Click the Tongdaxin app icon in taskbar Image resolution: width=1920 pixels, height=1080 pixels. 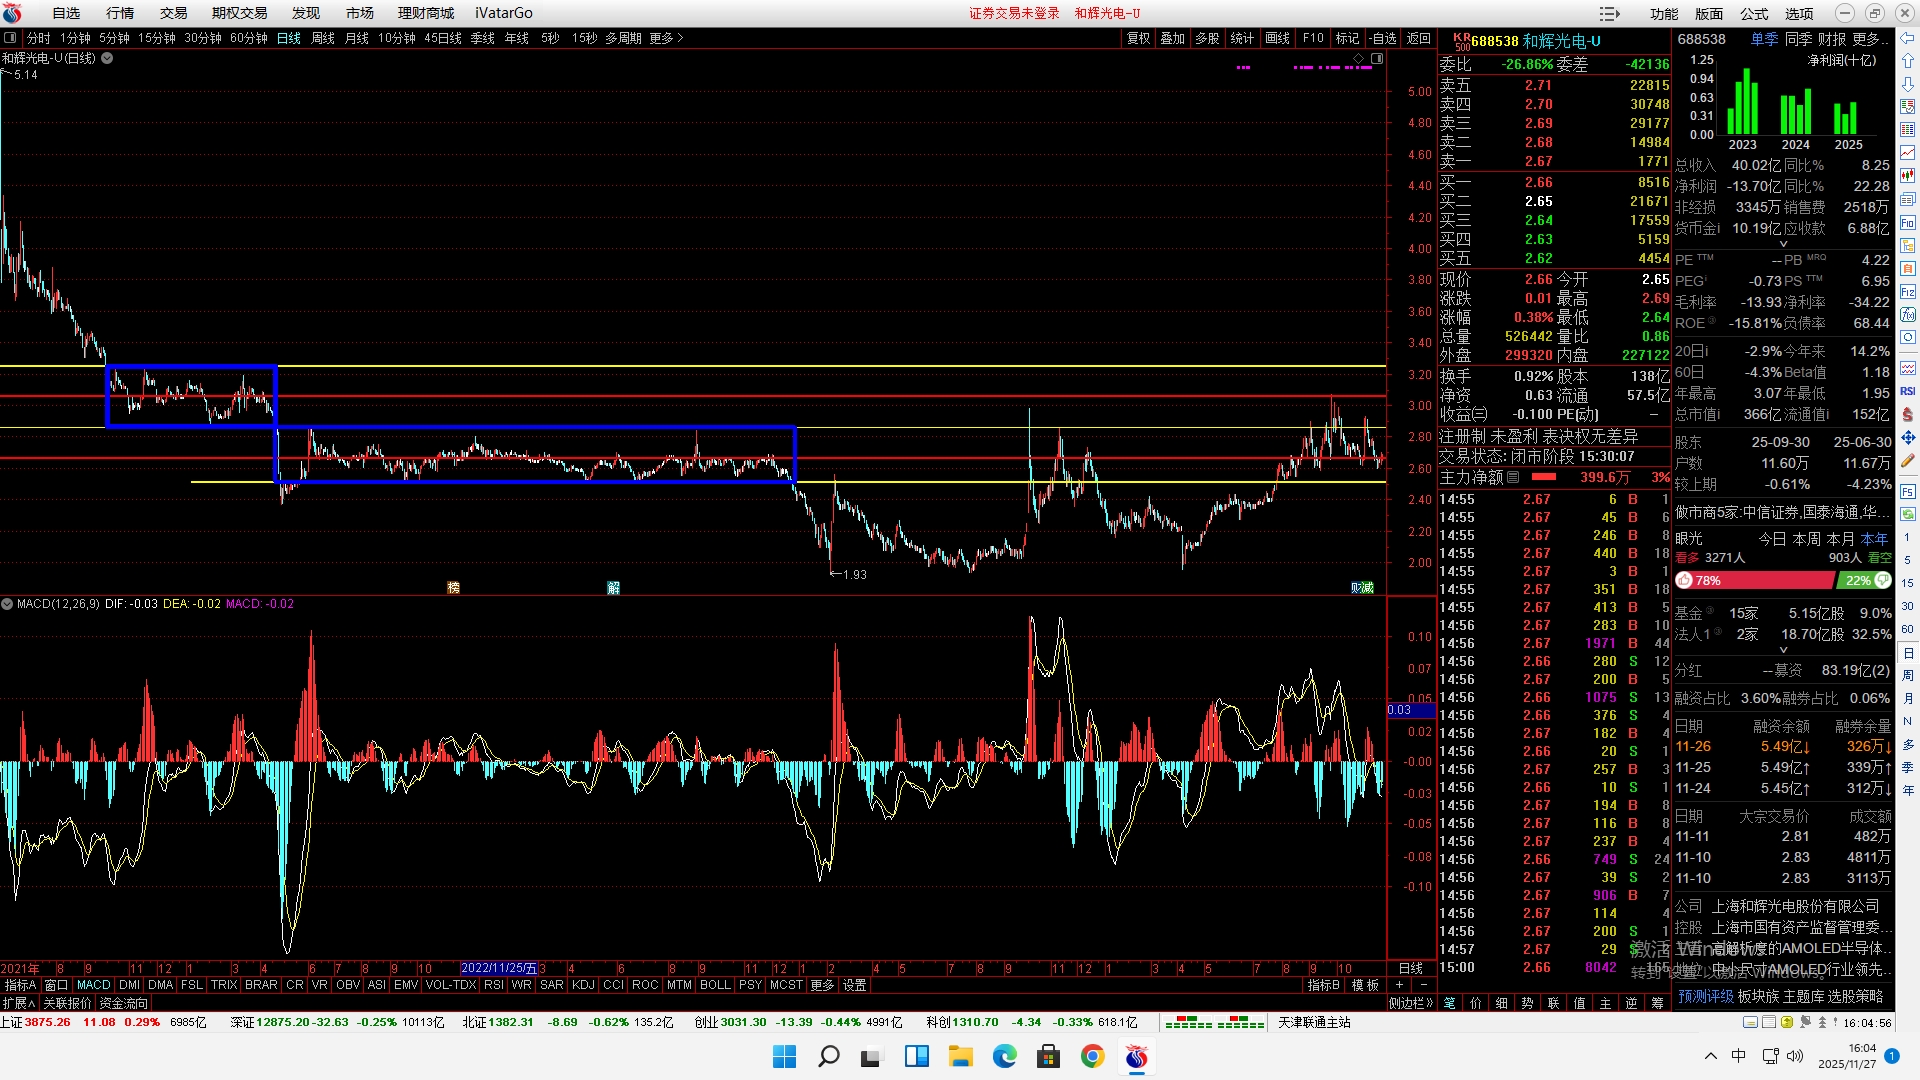[1137, 1056]
